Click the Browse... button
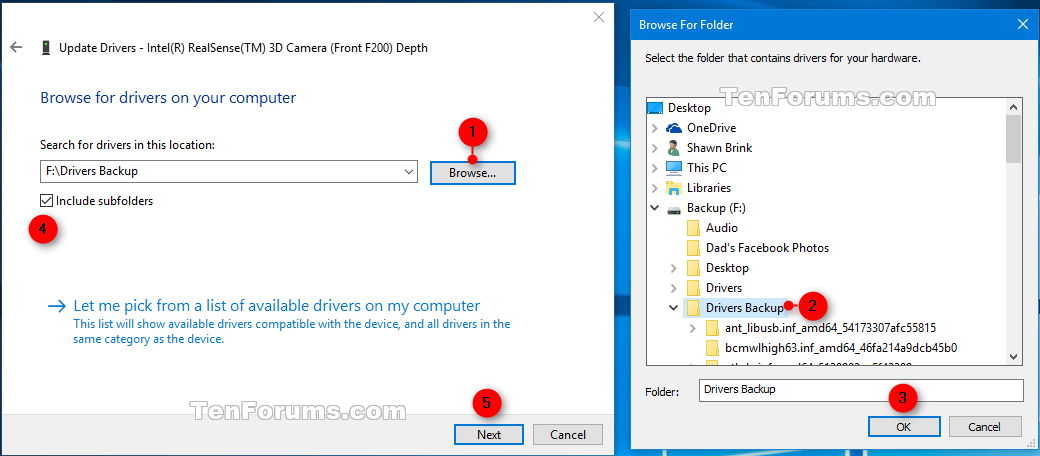The width and height of the screenshot is (1040, 456). point(472,173)
